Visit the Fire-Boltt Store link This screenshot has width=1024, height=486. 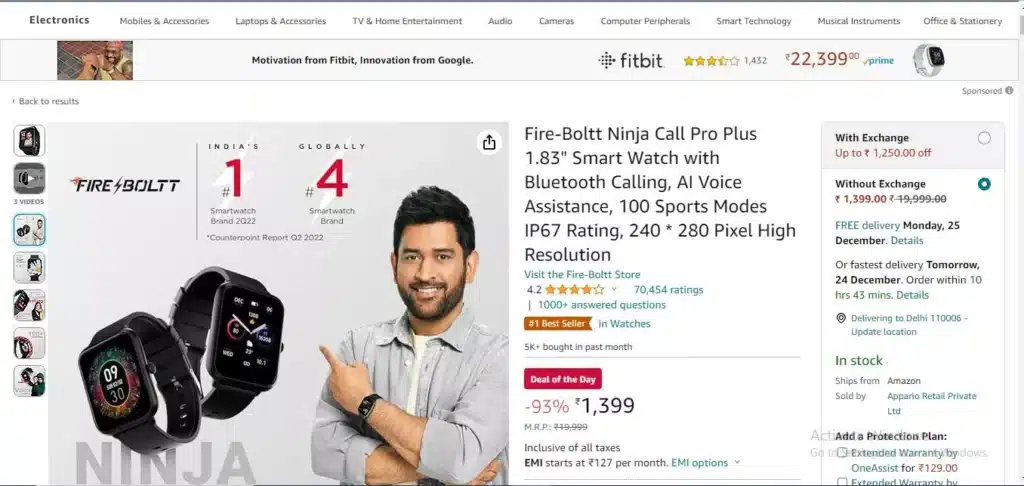(583, 274)
